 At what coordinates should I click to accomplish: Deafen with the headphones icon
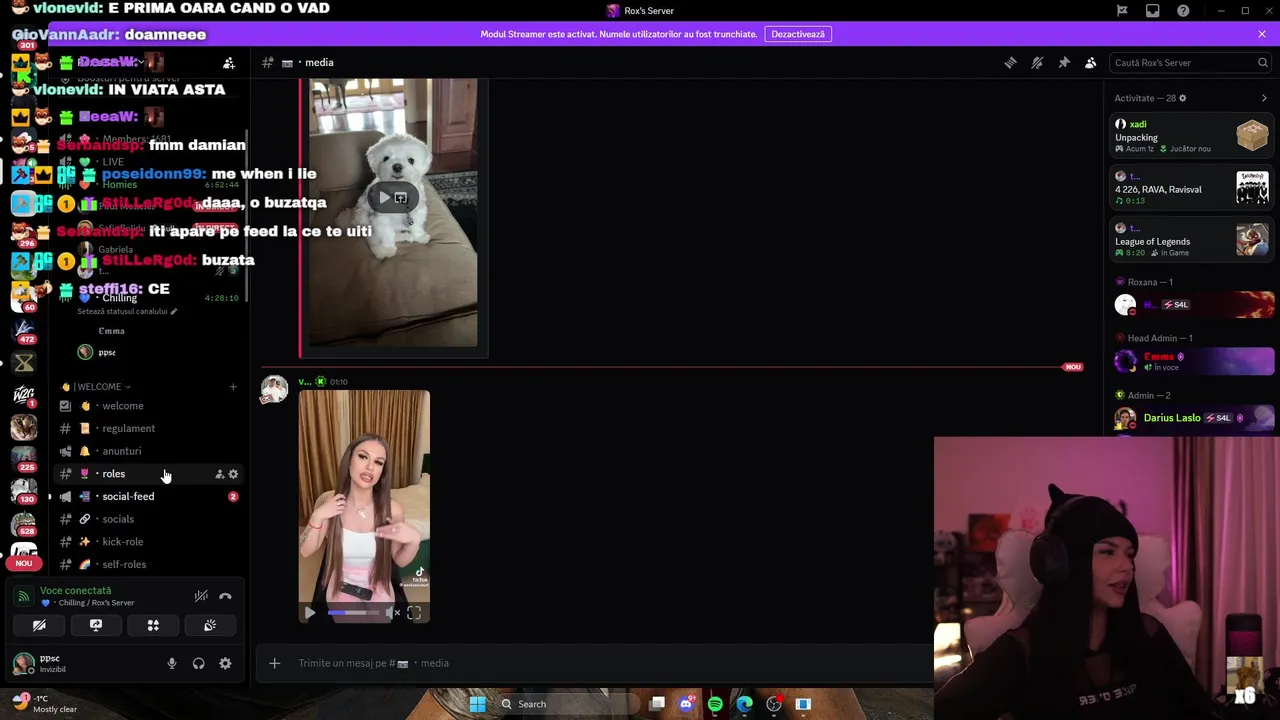tap(199, 663)
